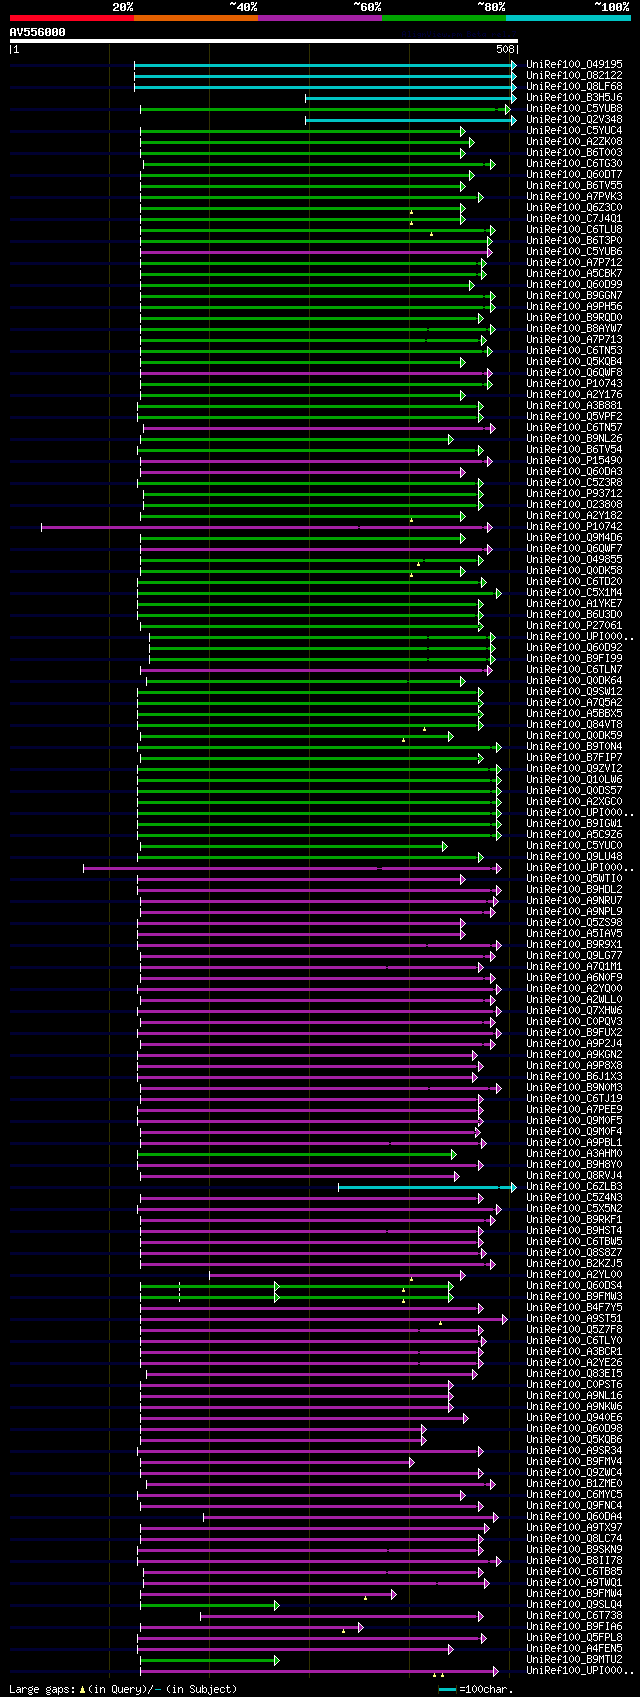The height and width of the screenshot is (1697, 640).
Task: Select the UniRef100_C6TG30 label
Action: [x=574, y=164]
